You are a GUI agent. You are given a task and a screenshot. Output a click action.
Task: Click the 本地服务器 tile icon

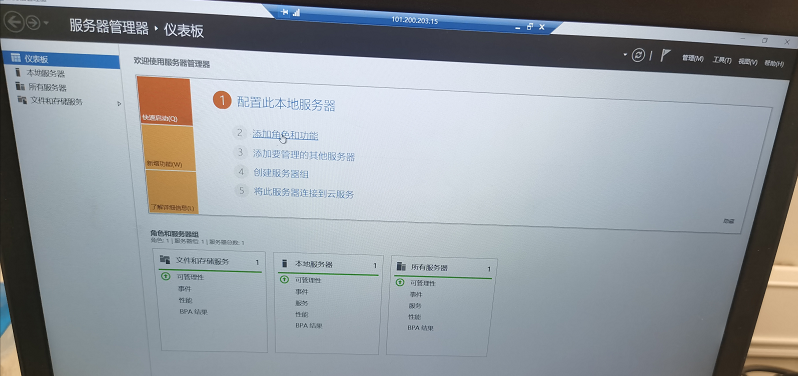click(x=284, y=264)
